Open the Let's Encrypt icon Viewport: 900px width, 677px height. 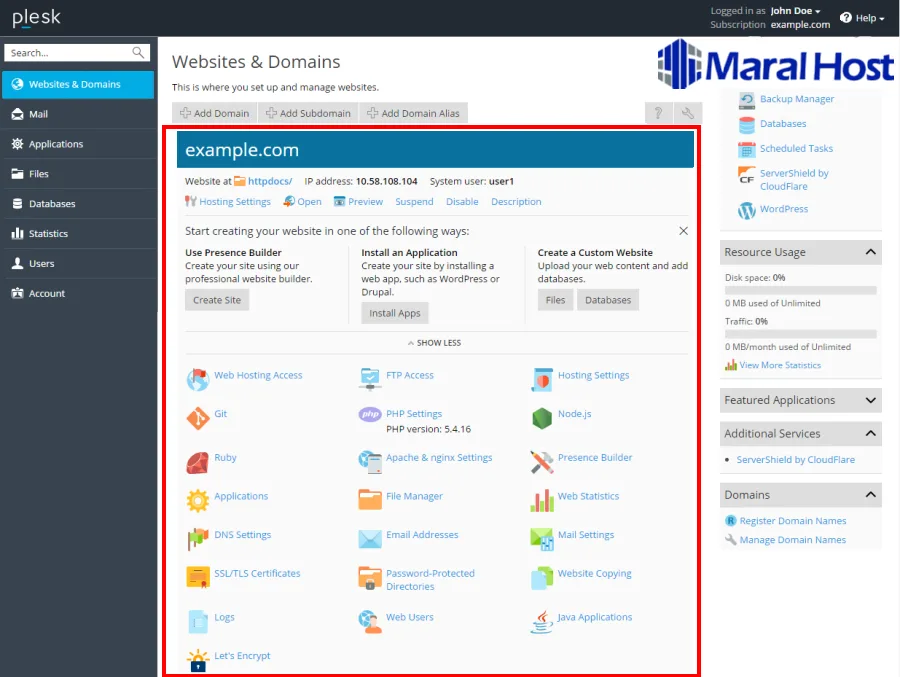(x=197, y=660)
